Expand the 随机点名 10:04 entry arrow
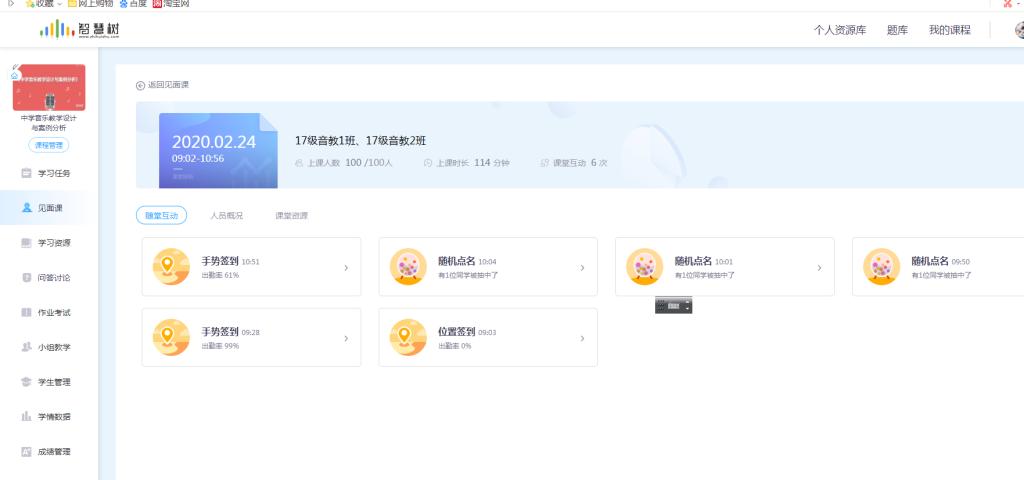The image size is (1024, 480). tap(582, 268)
